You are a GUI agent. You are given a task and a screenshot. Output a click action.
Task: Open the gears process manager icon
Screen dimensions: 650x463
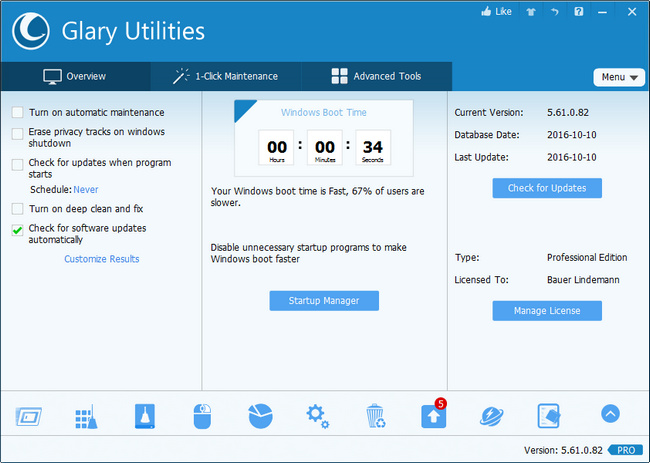318,416
